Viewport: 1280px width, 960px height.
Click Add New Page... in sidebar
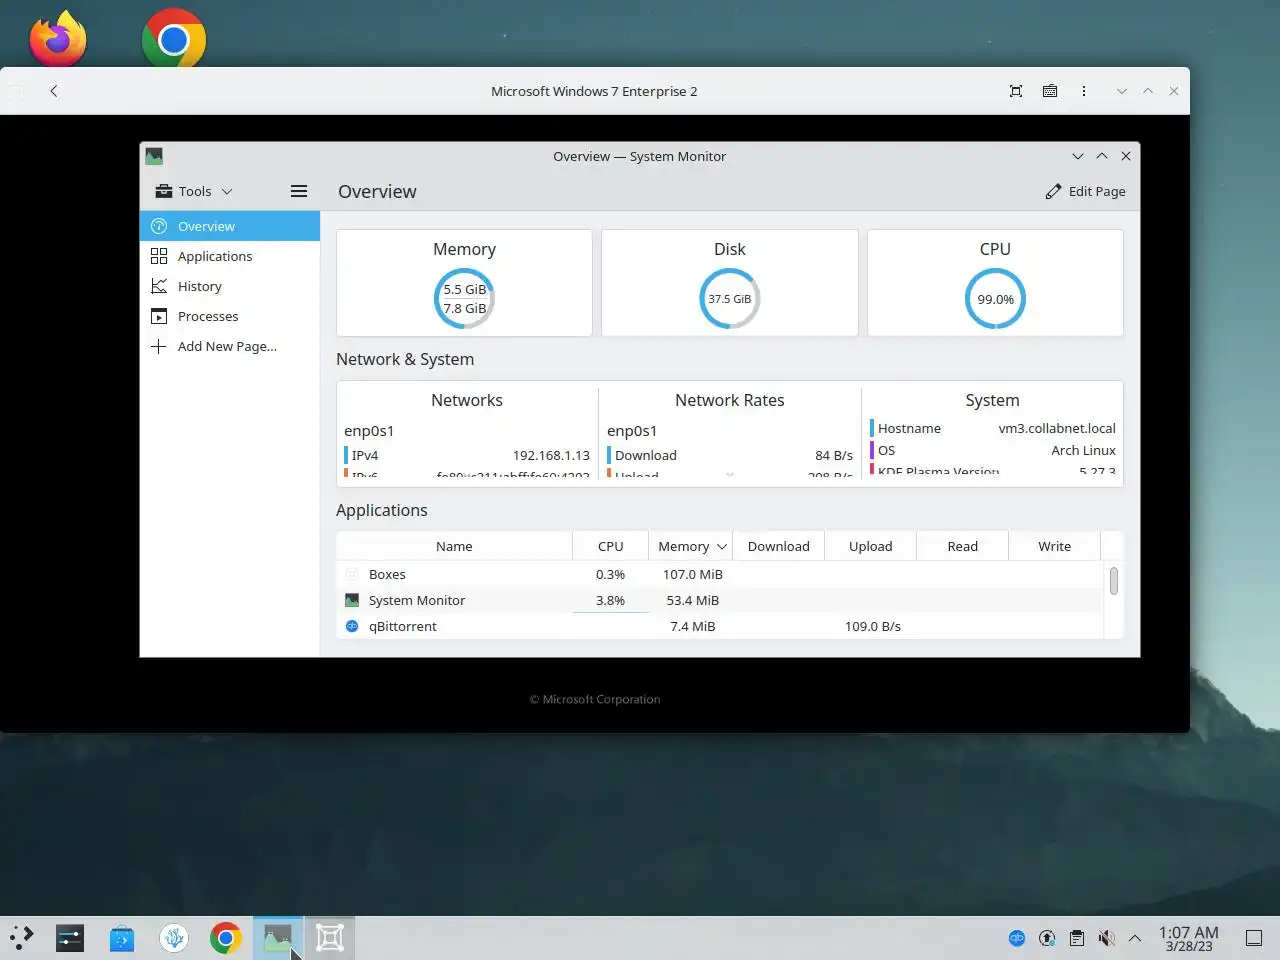pyautogui.click(x=230, y=346)
